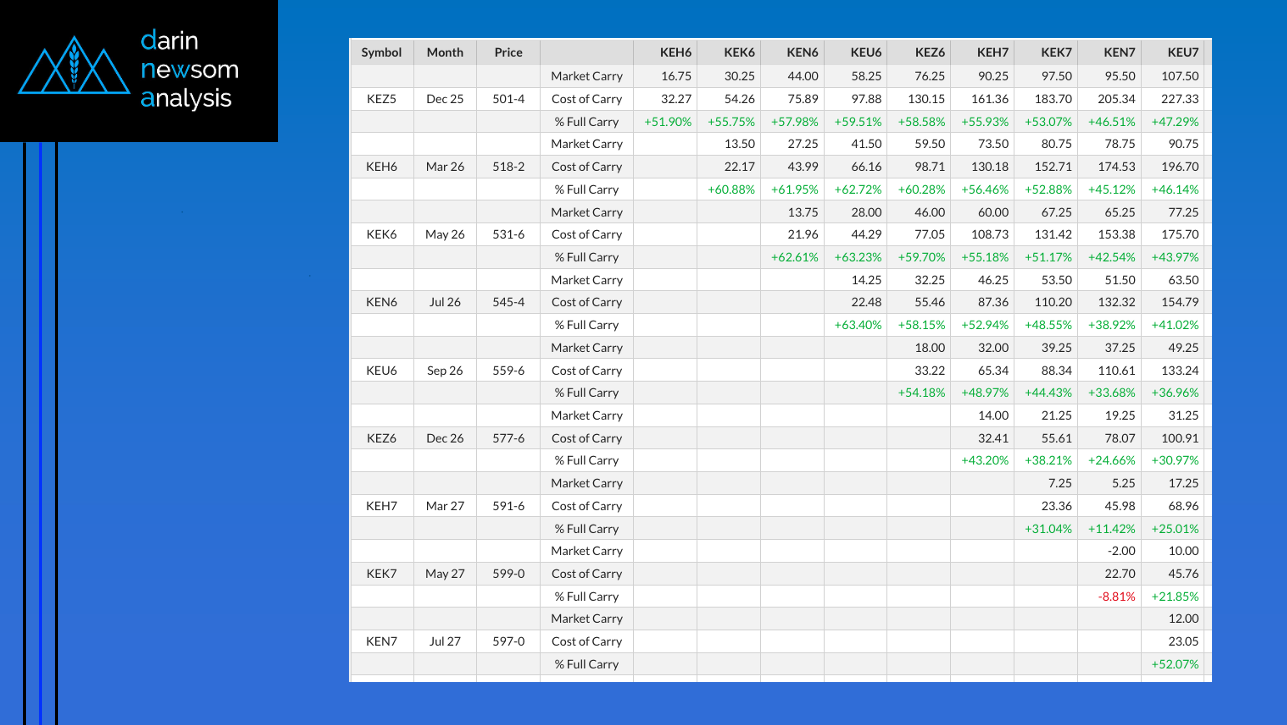Click the darin newsom analysis logo text
Screen dimensions: 1287x725
point(189,69)
